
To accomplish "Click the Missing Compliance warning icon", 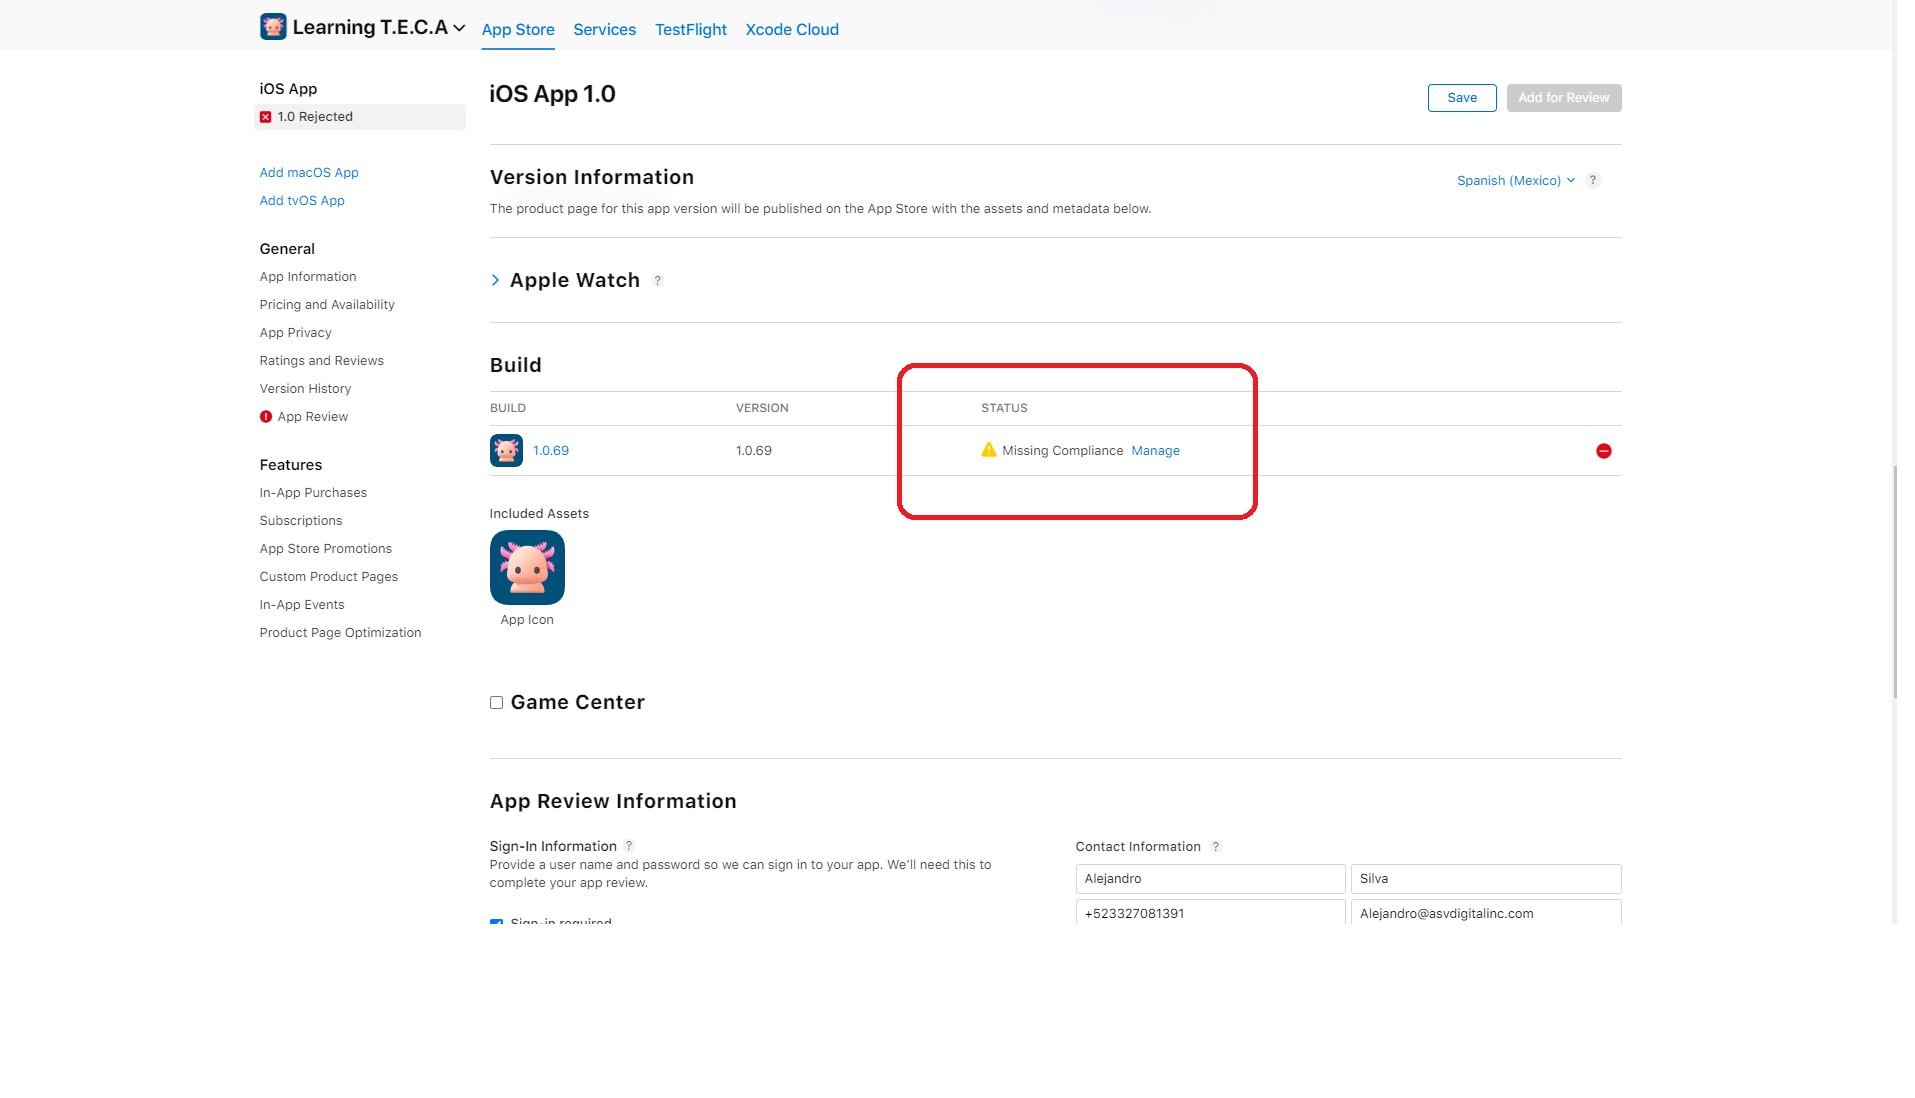I will point(988,450).
